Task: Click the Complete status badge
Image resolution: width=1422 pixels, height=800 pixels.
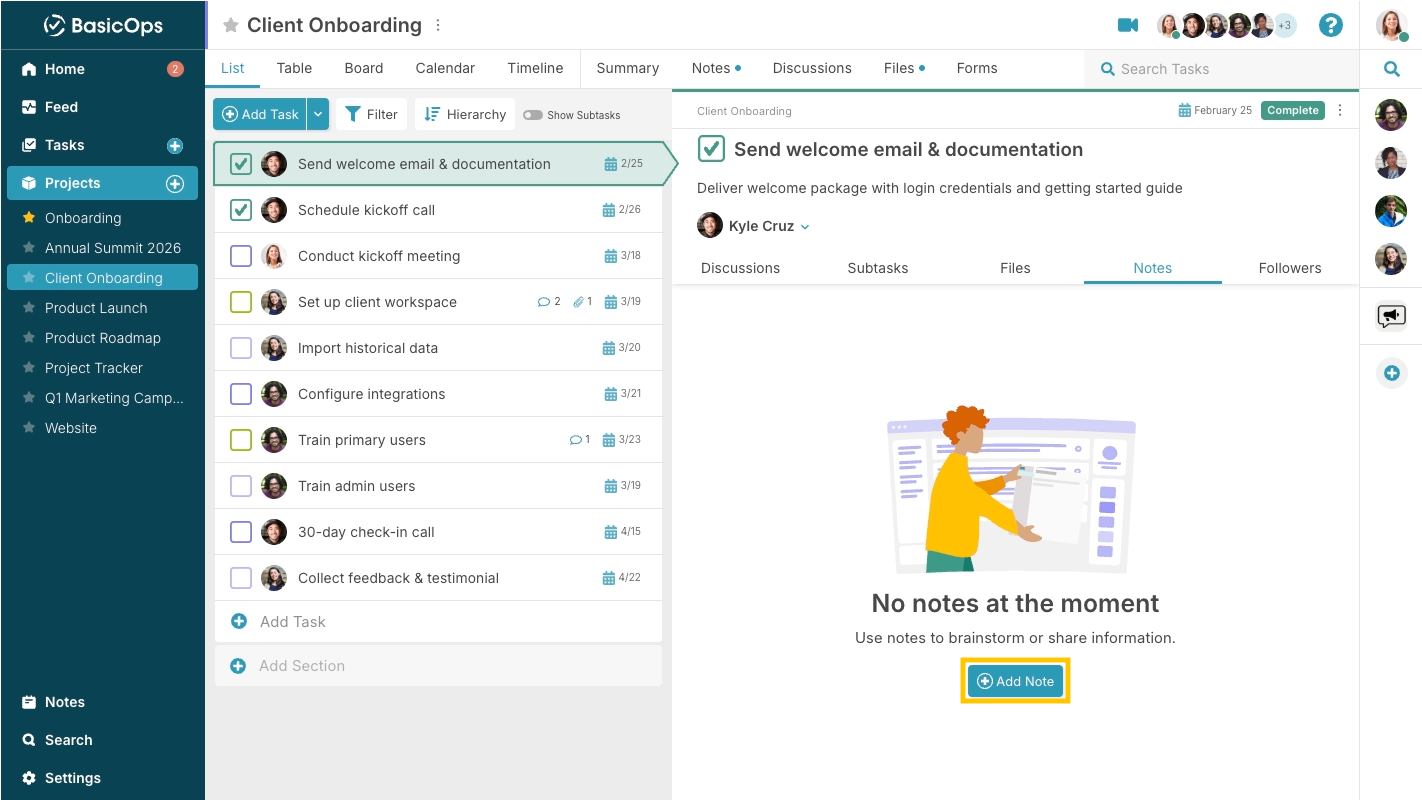Action: click(1293, 111)
